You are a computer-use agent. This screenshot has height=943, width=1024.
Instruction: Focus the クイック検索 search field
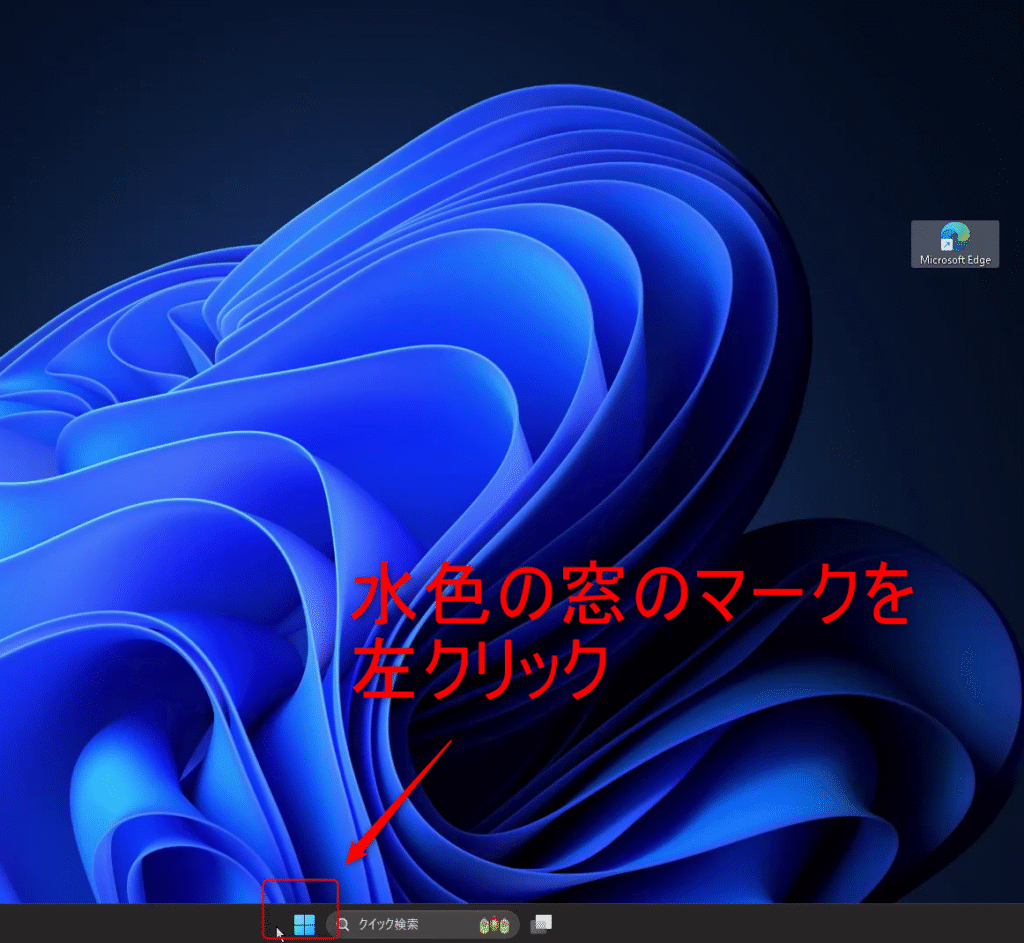[x=423, y=925]
